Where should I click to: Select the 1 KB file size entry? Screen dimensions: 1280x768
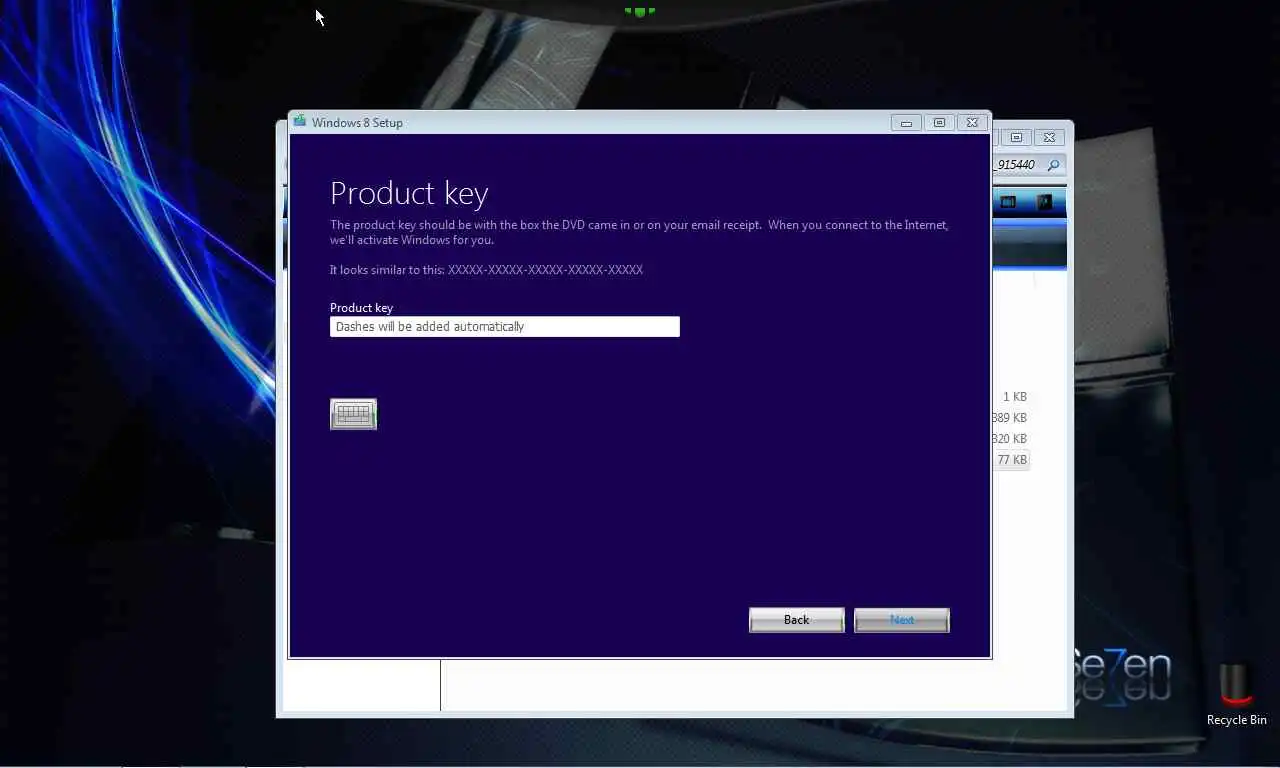(1014, 397)
